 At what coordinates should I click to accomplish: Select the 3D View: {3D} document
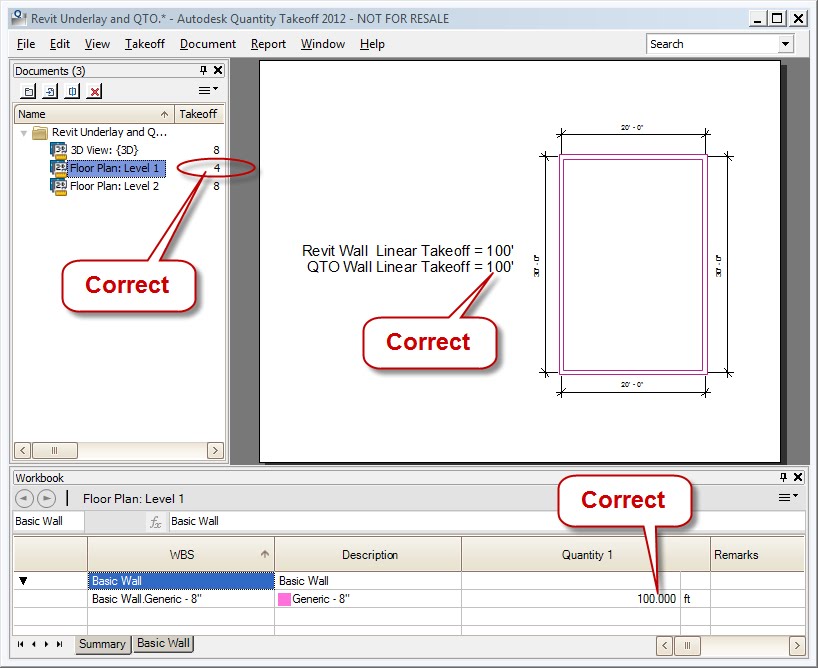pyautogui.click(x=104, y=150)
